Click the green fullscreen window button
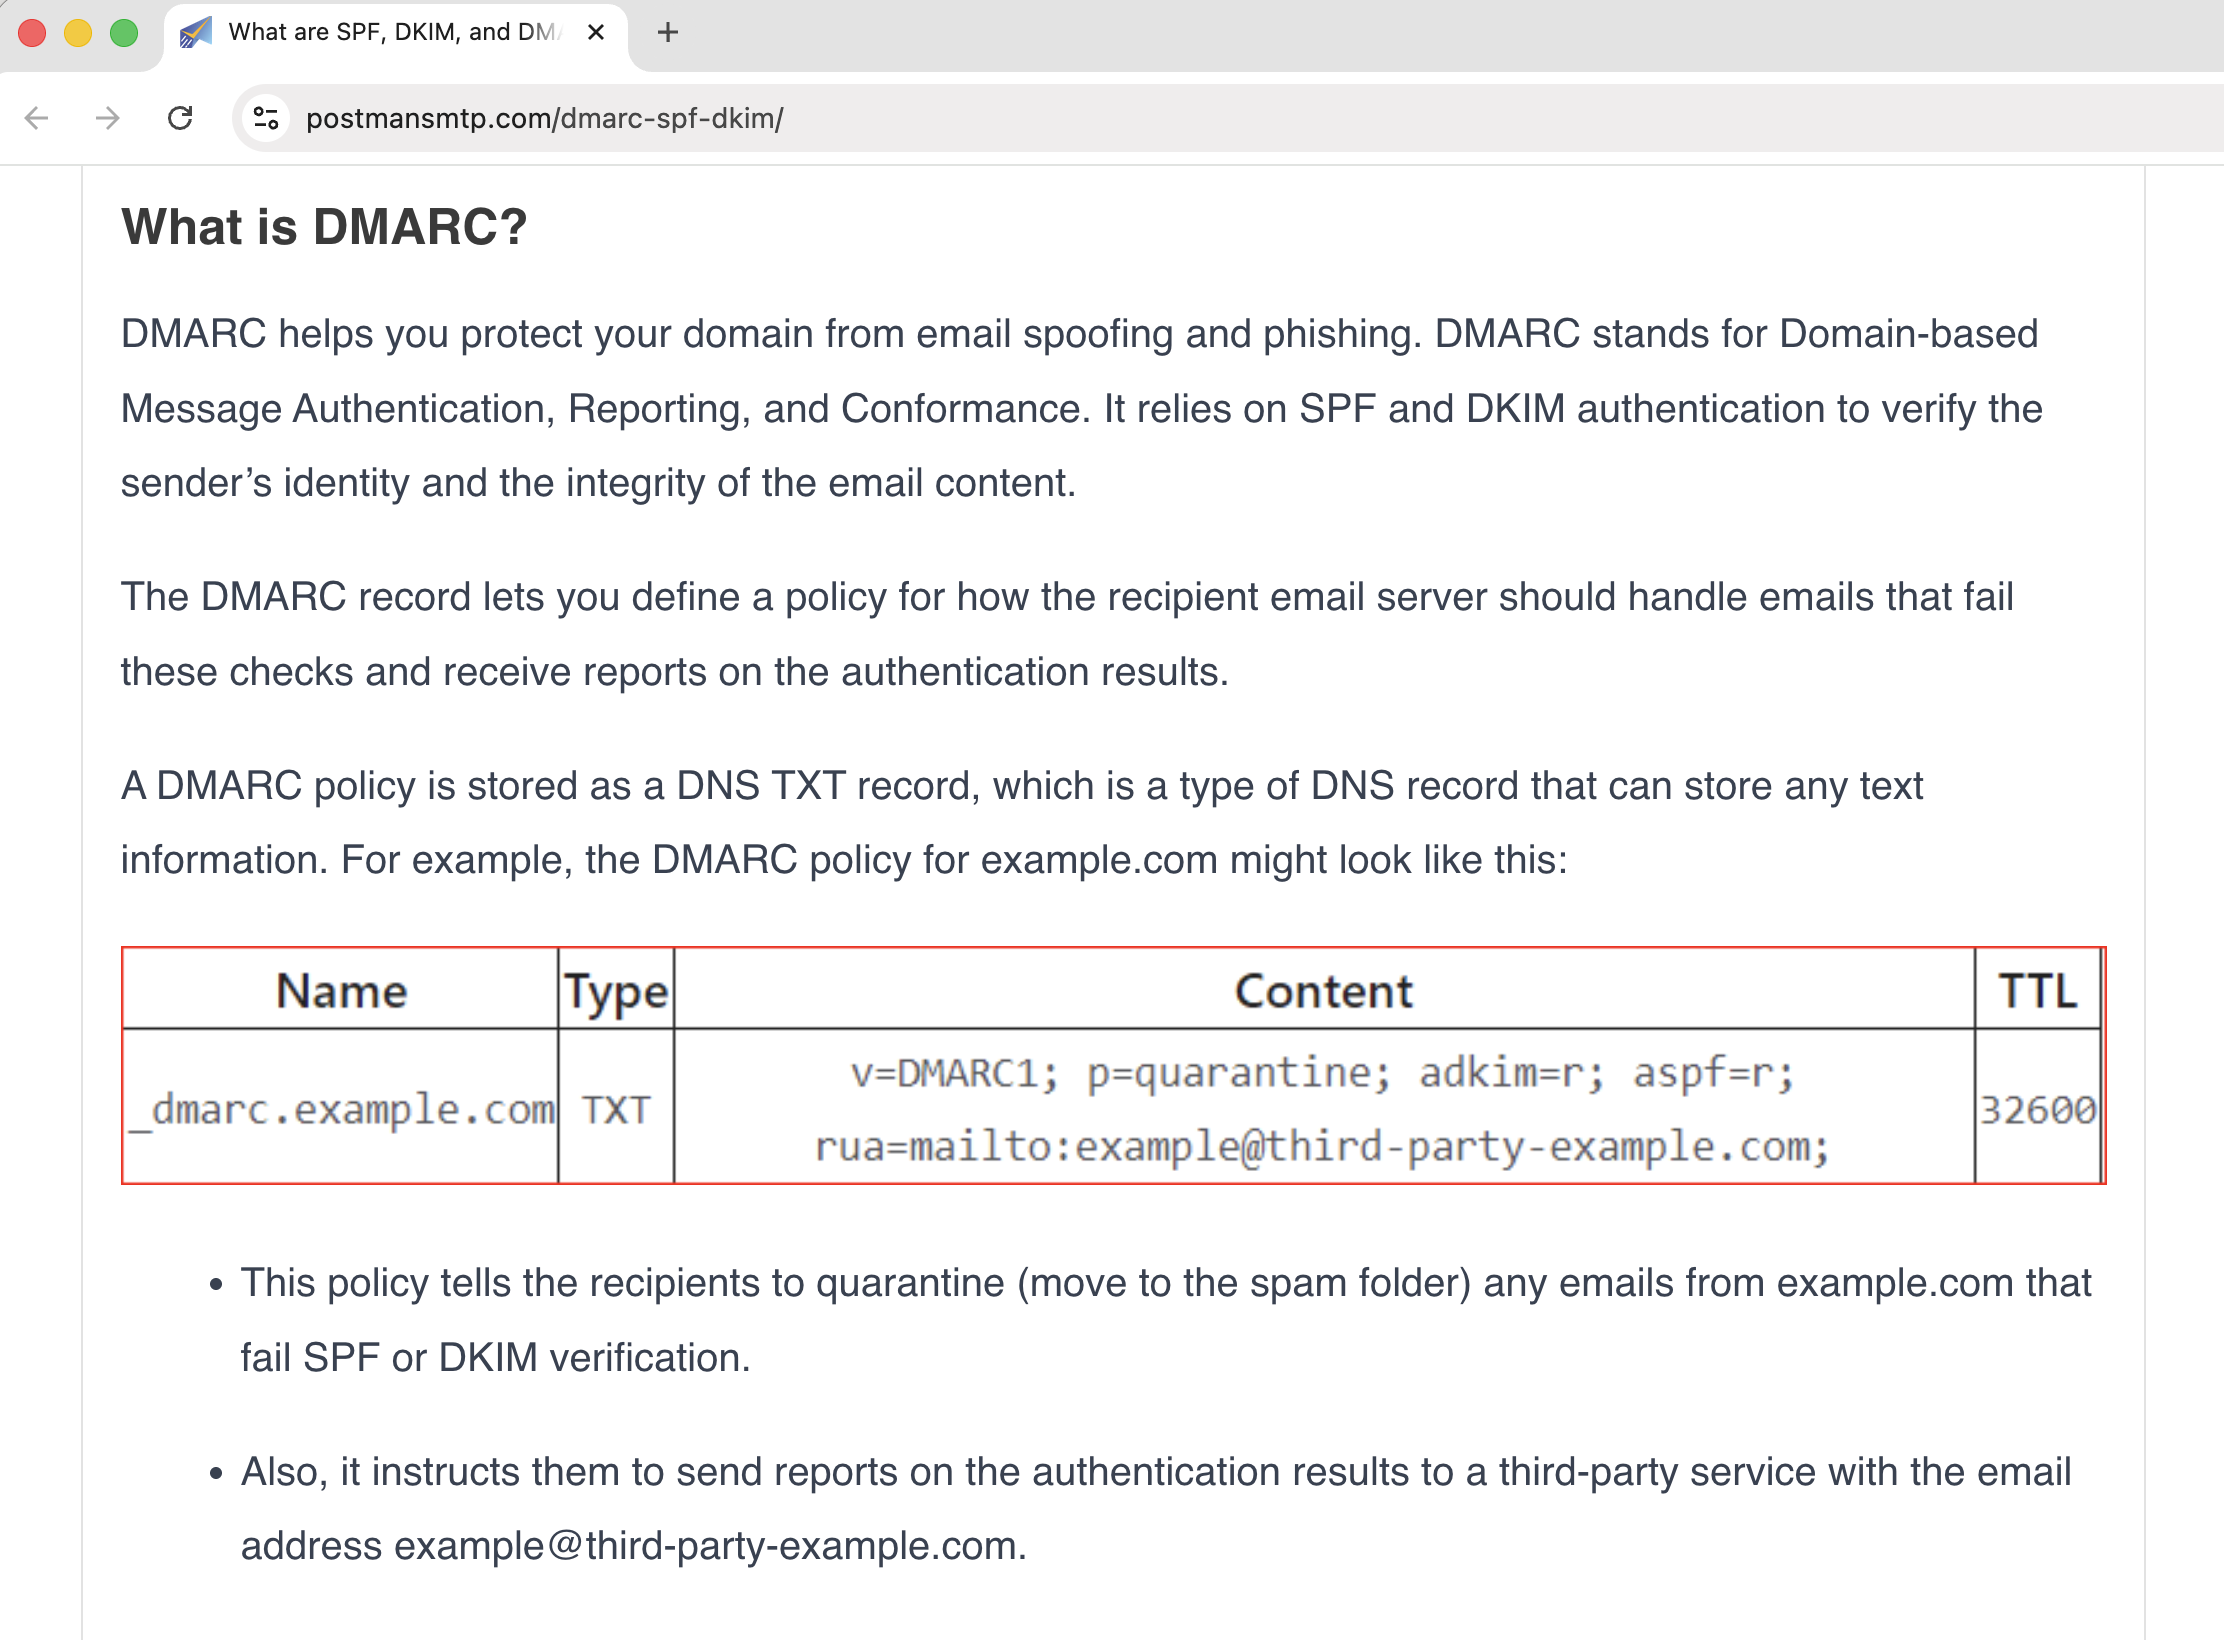 point(124,33)
